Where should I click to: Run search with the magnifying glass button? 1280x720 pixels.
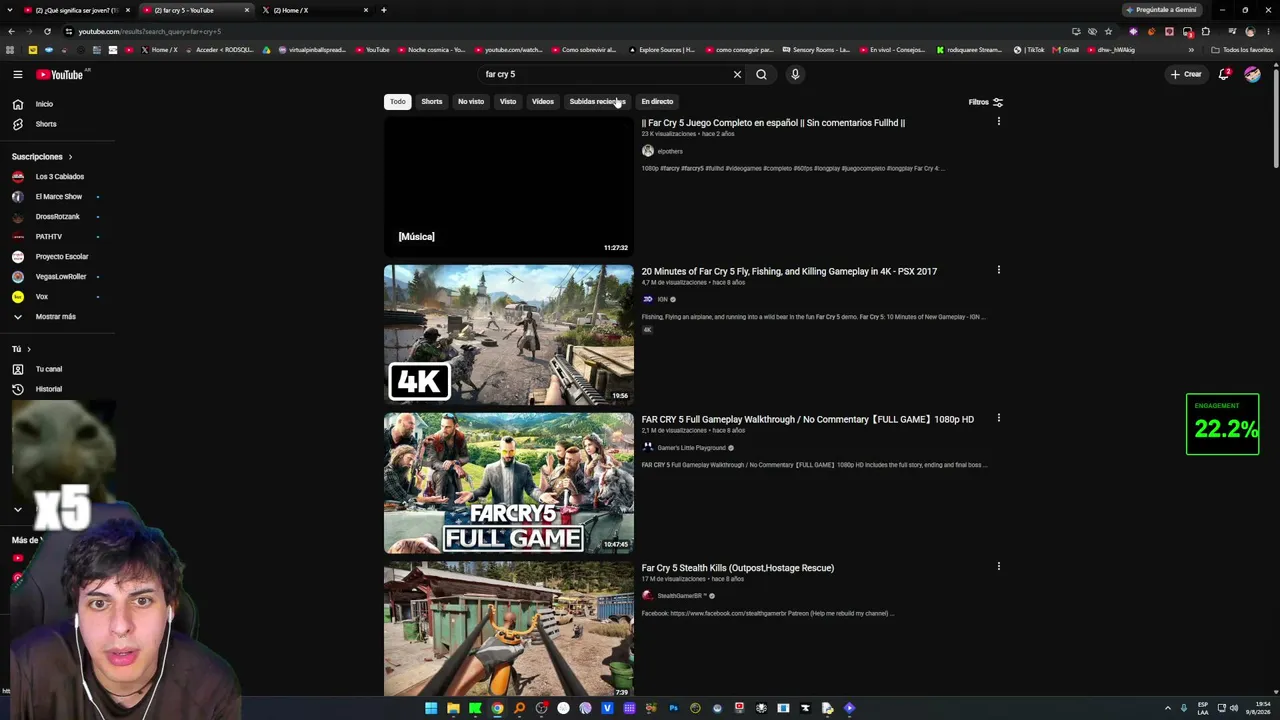click(761, 74)
